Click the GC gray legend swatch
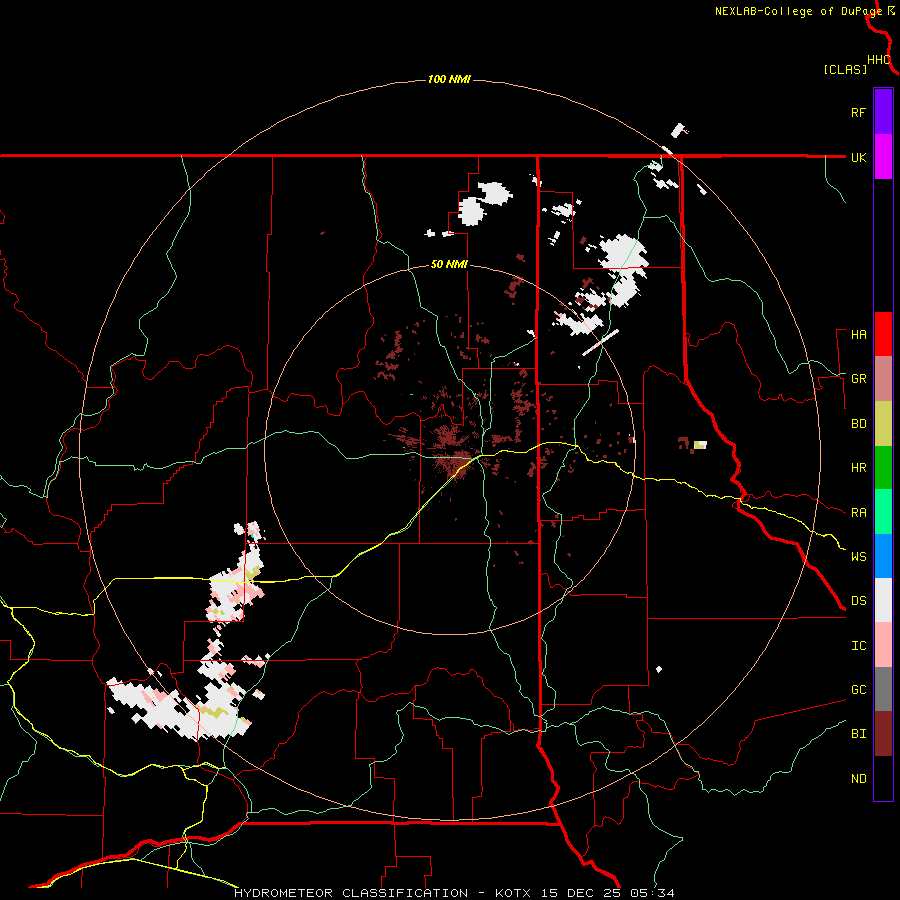This screenshot has height=900, width=900. pyautogui.click(x=883, y=689)
